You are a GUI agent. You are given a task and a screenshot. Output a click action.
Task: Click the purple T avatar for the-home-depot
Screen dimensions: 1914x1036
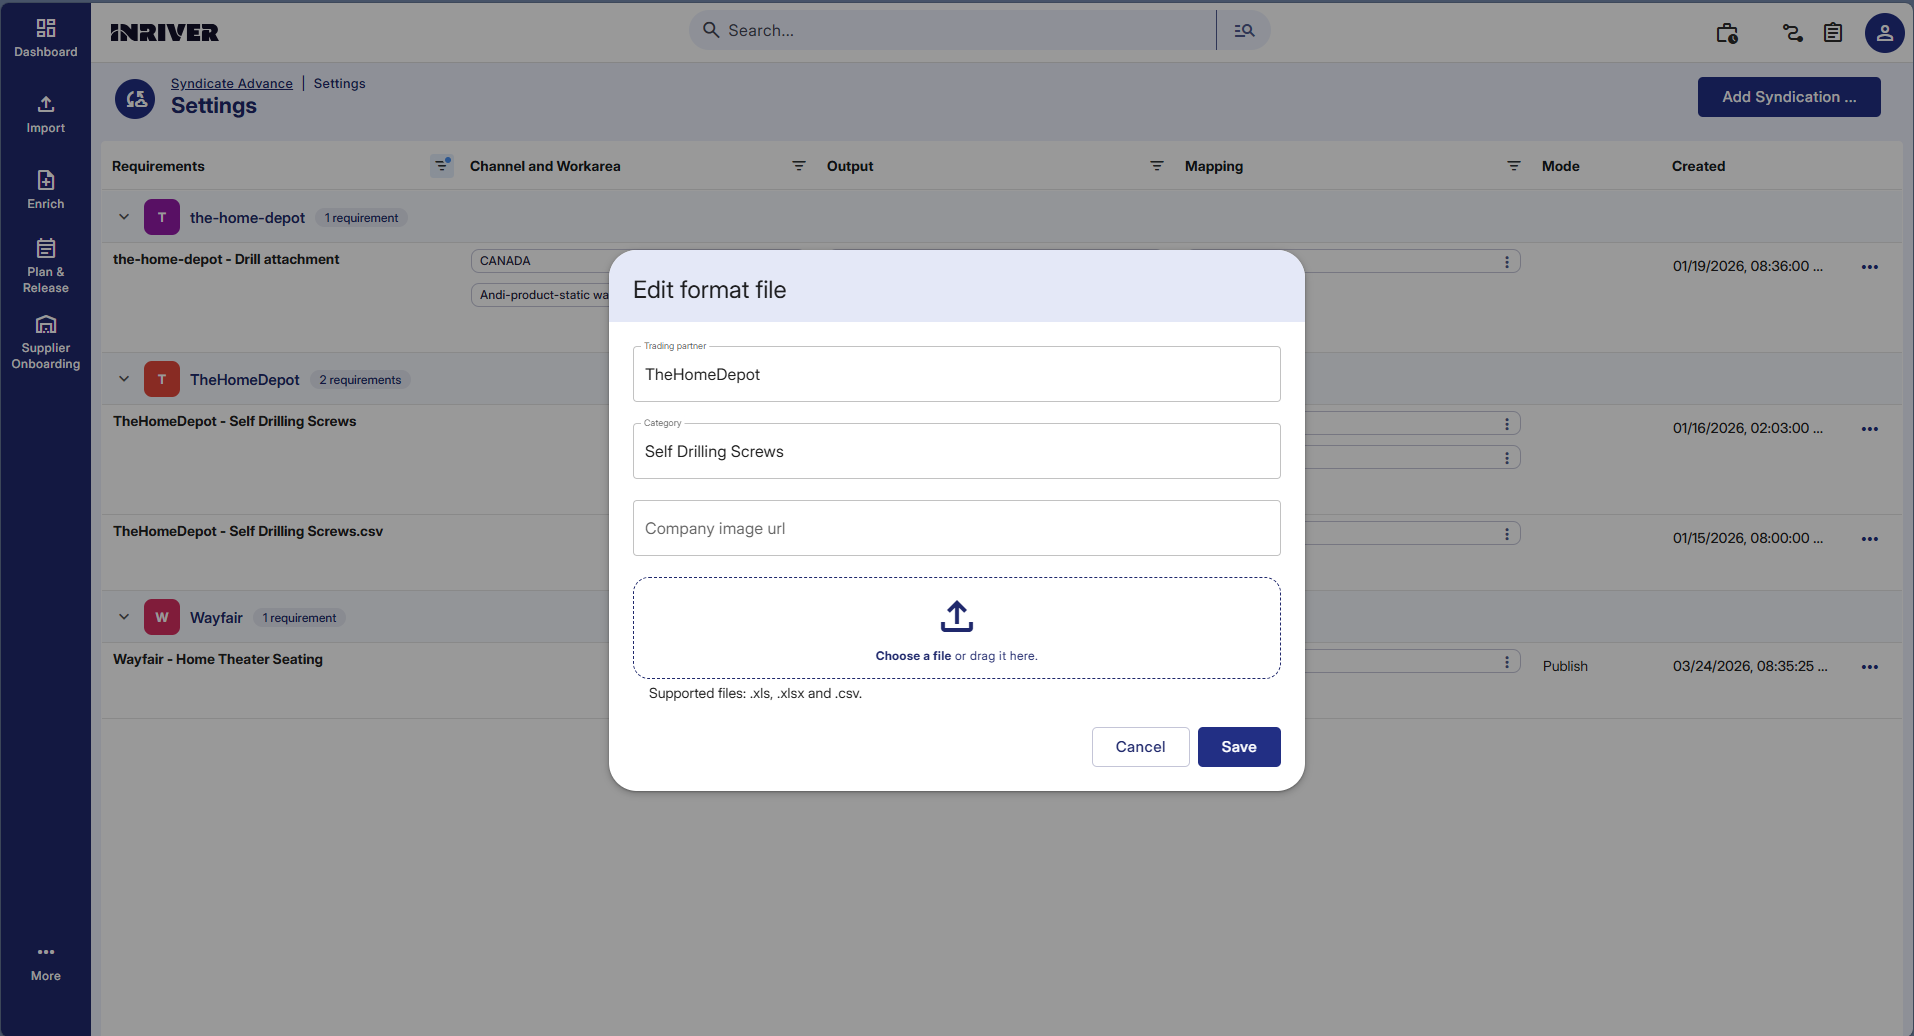(162, 217)
